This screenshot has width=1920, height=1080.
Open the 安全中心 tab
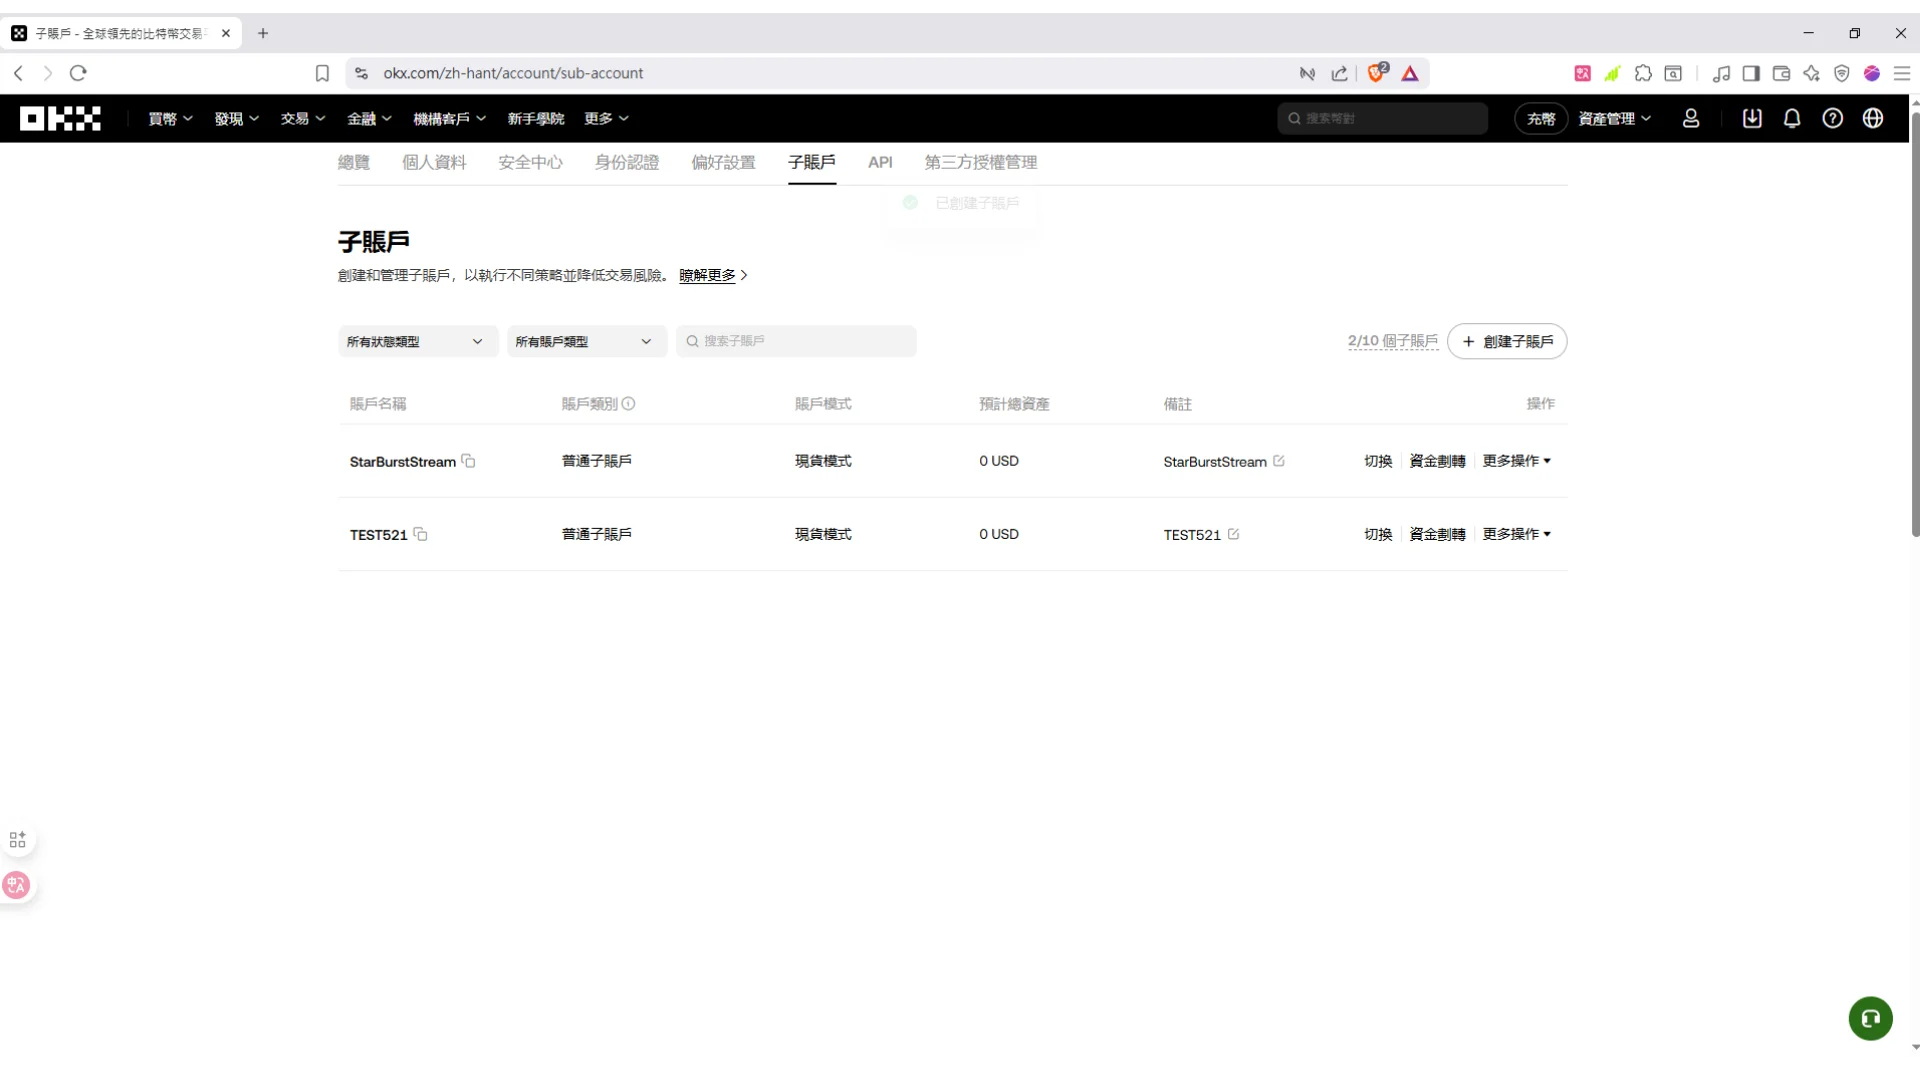click(x=530, y=162)
